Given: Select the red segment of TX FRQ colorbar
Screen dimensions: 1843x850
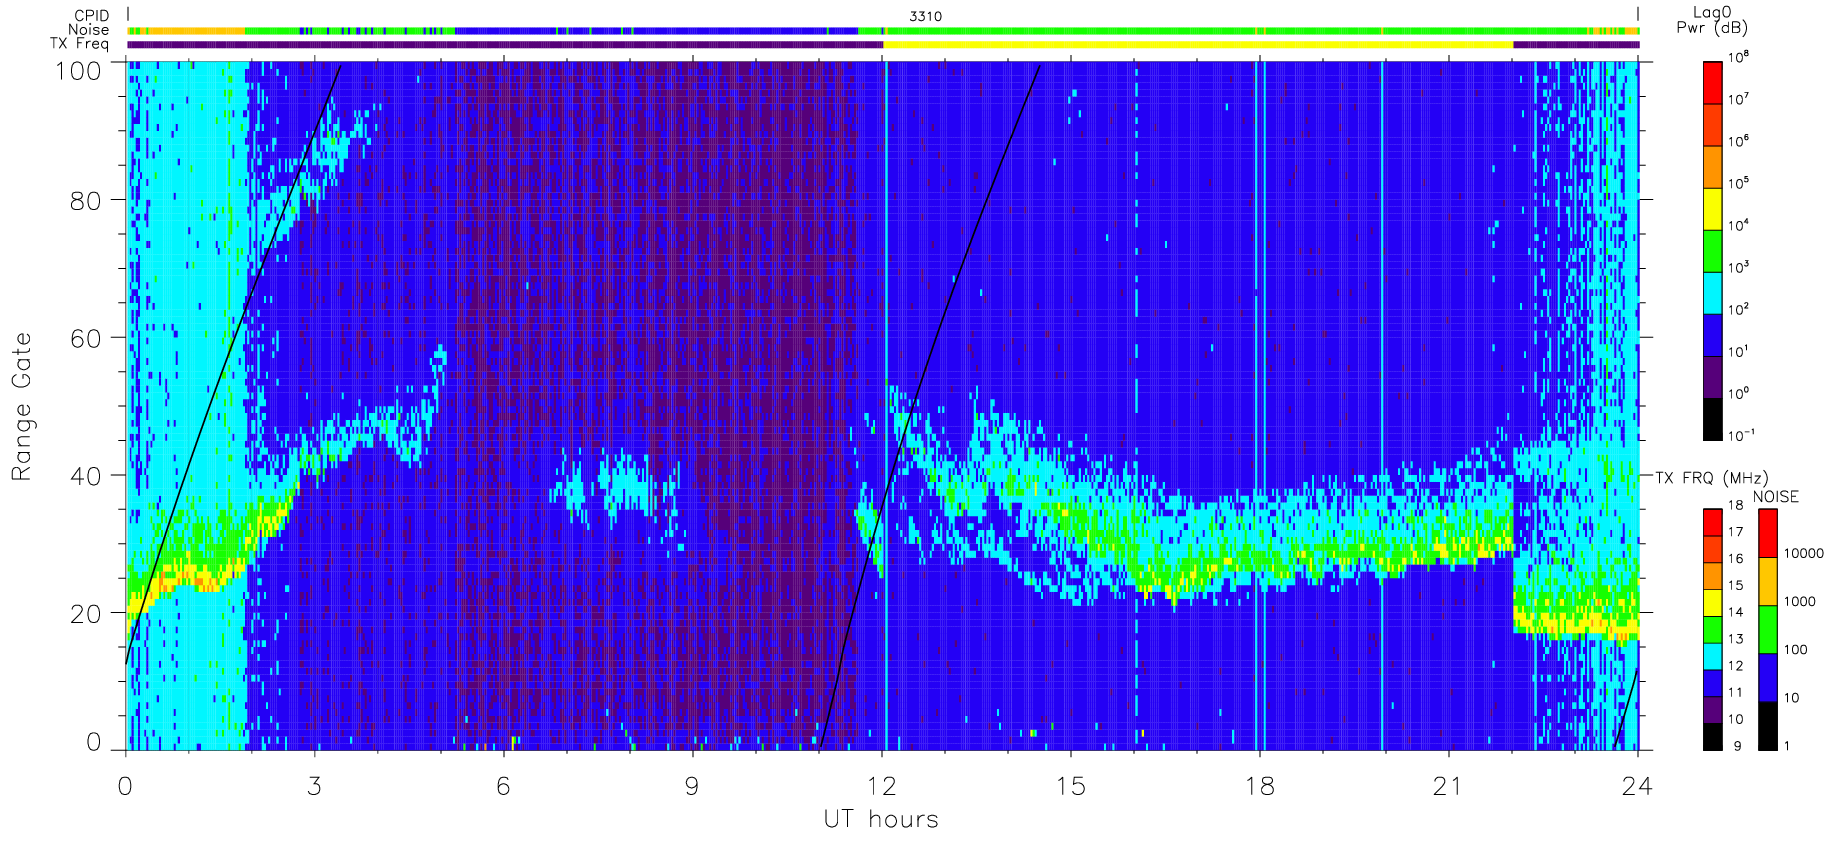Looking at the screenshot, I should (x=1712, y=522).
